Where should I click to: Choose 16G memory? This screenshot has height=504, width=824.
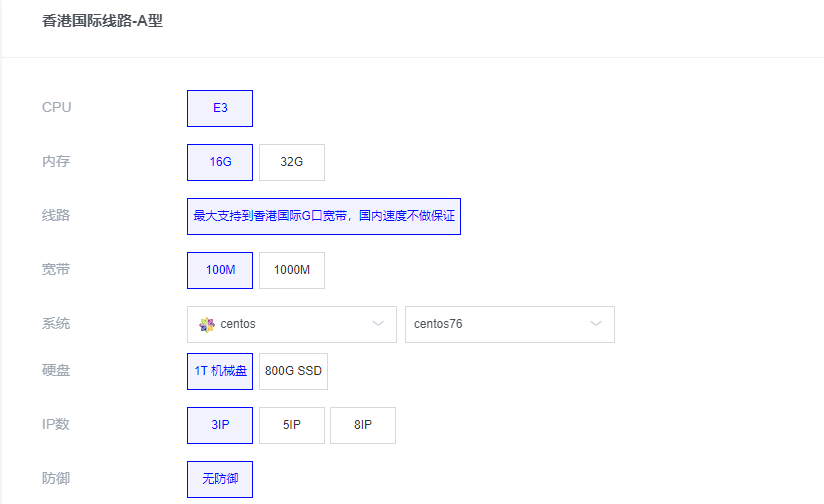coord(220,162)
